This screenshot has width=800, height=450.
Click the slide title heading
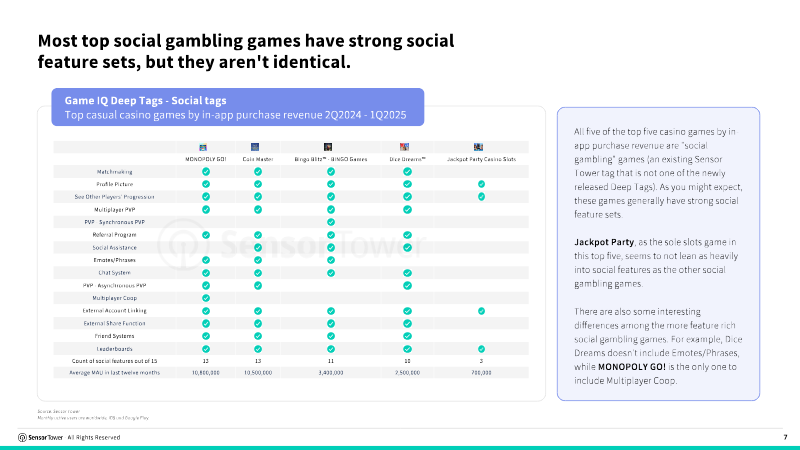pos(246,52)
